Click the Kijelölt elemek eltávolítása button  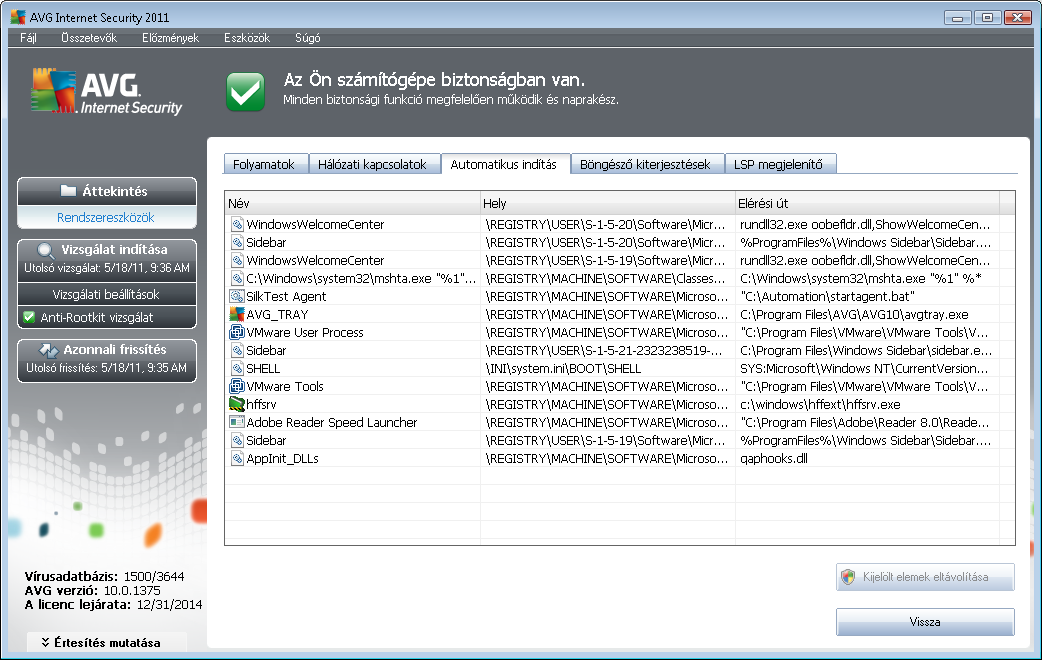coord(925,577)
